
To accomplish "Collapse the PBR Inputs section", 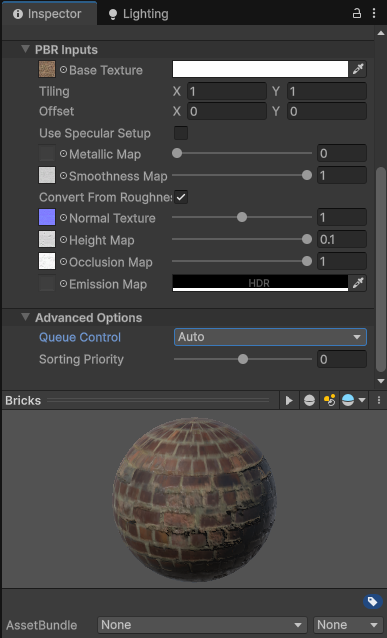I will [x=25, y=49].
